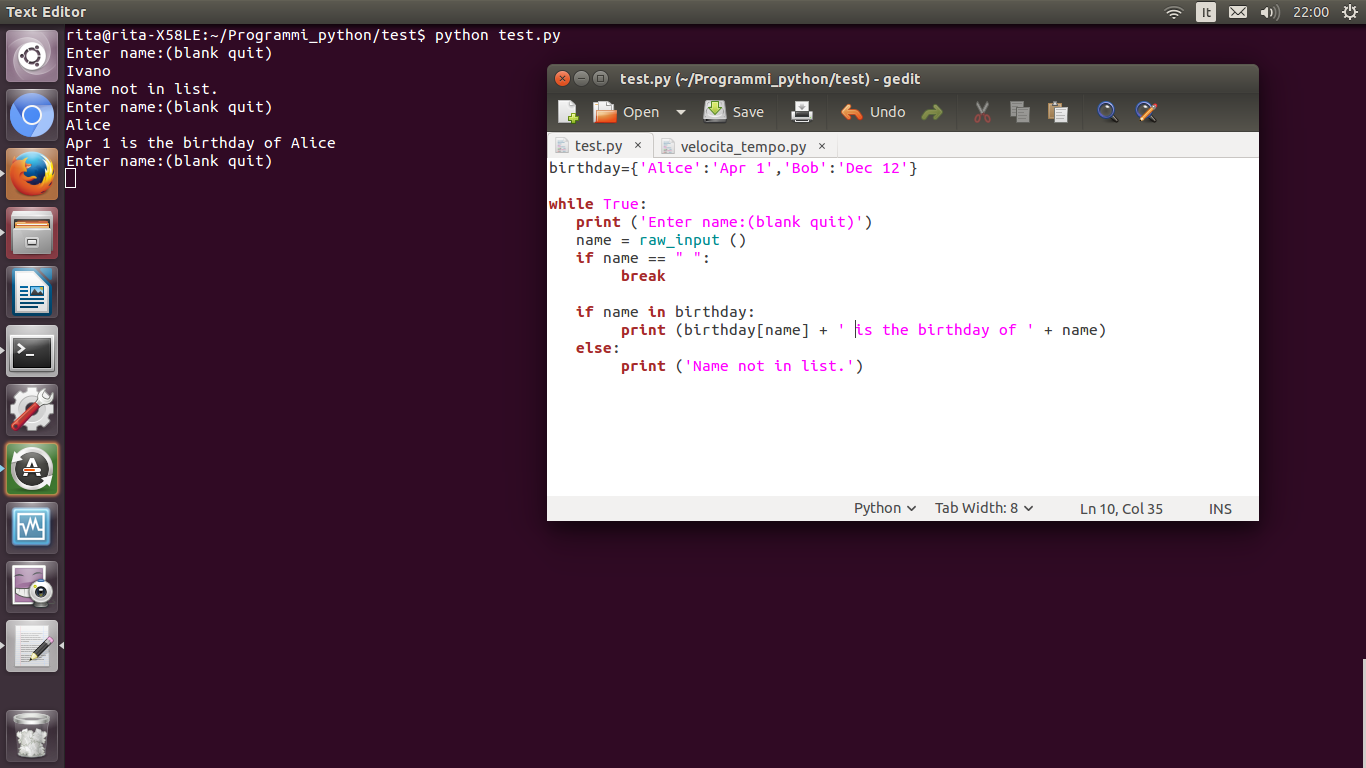This screenshot has height=768, width=1366.
Task: Click 'if name in birthday:' line
Action: (665, 312)
